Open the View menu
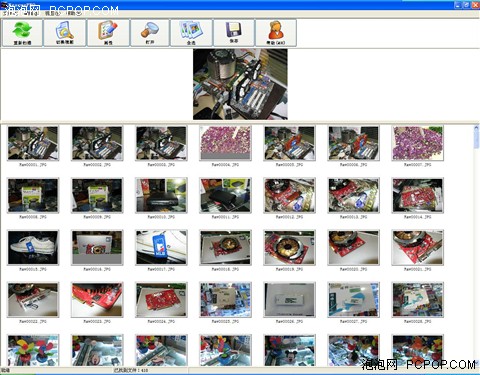This screenshot has height=375, width=480. point(52,14)
